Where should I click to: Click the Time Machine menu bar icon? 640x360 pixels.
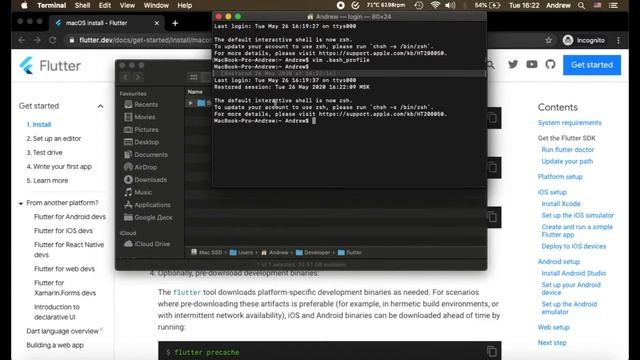(418, 5)
